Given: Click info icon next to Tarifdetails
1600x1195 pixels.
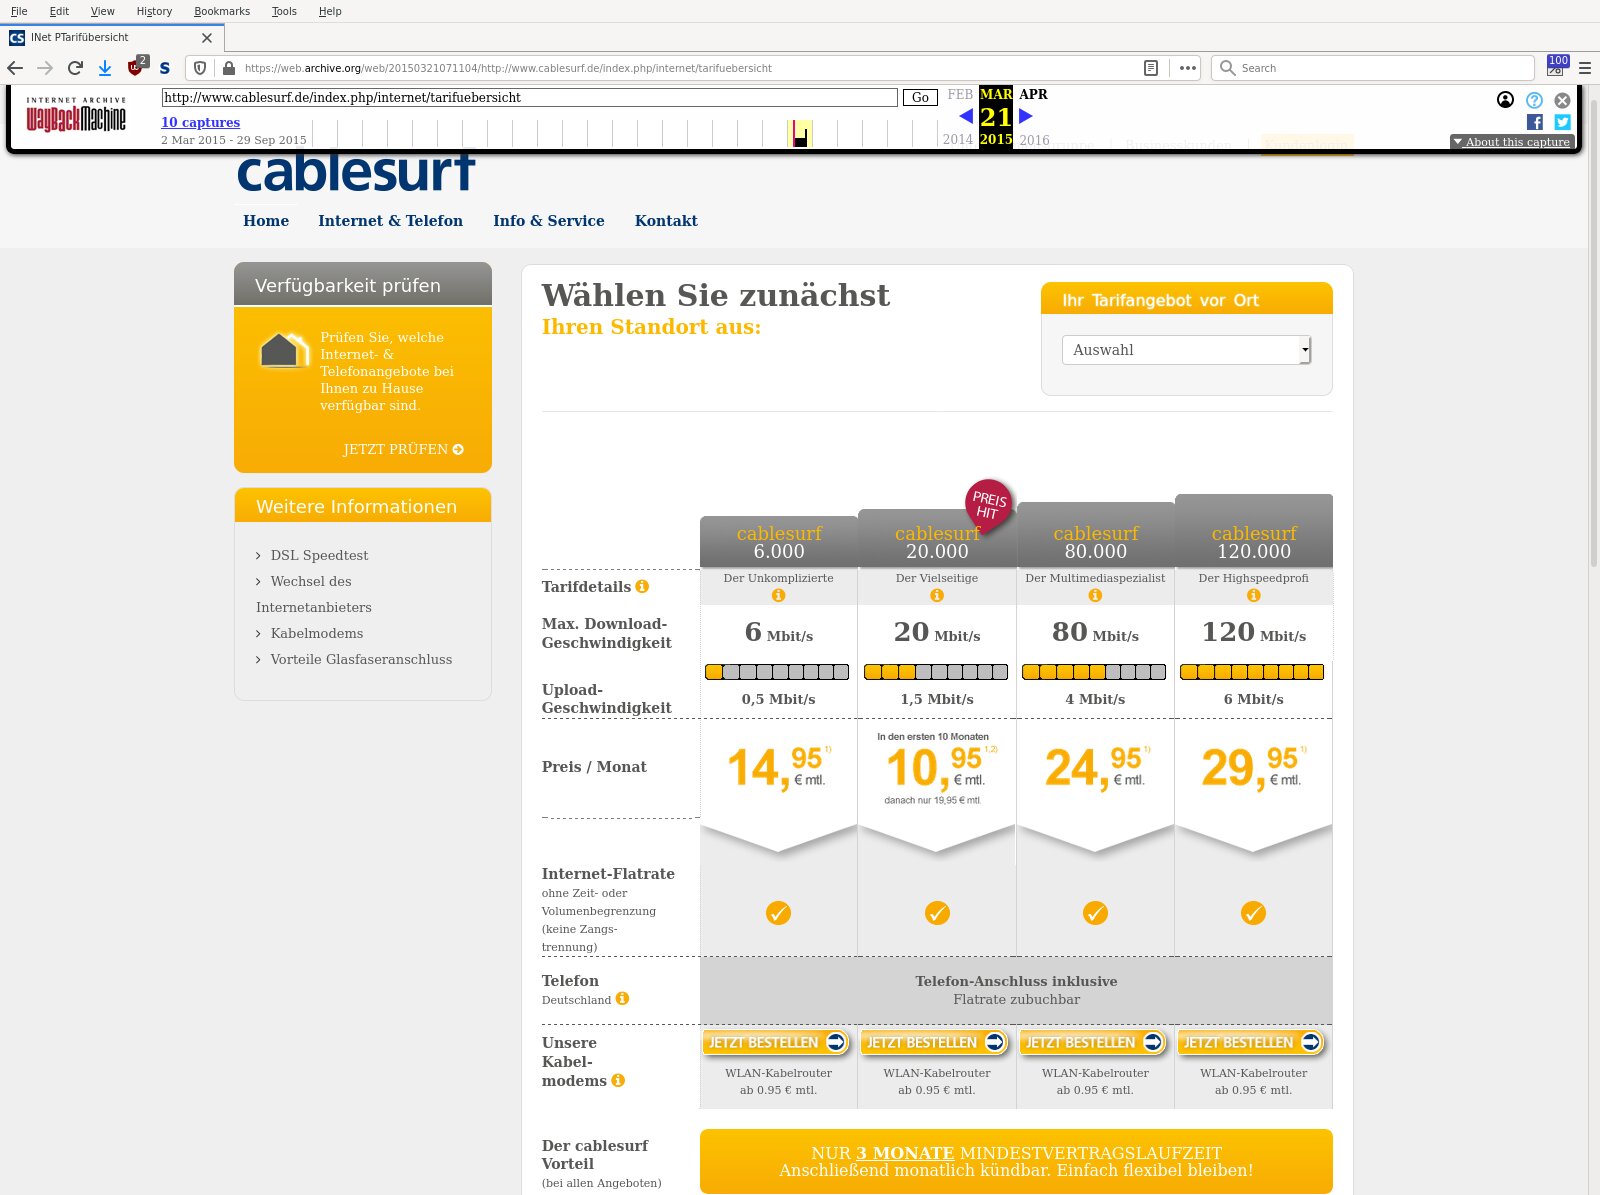Looking at the screenshot, I should pos(642,586).
